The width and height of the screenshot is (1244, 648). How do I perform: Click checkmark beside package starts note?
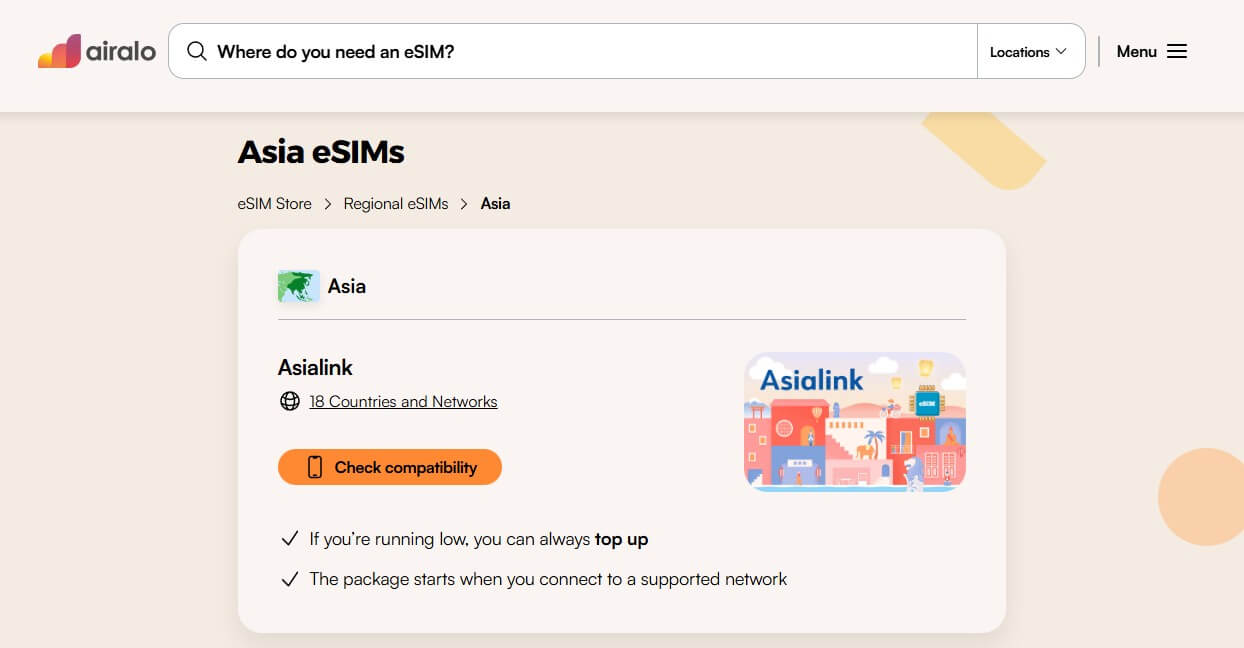(x=290, y=579)
